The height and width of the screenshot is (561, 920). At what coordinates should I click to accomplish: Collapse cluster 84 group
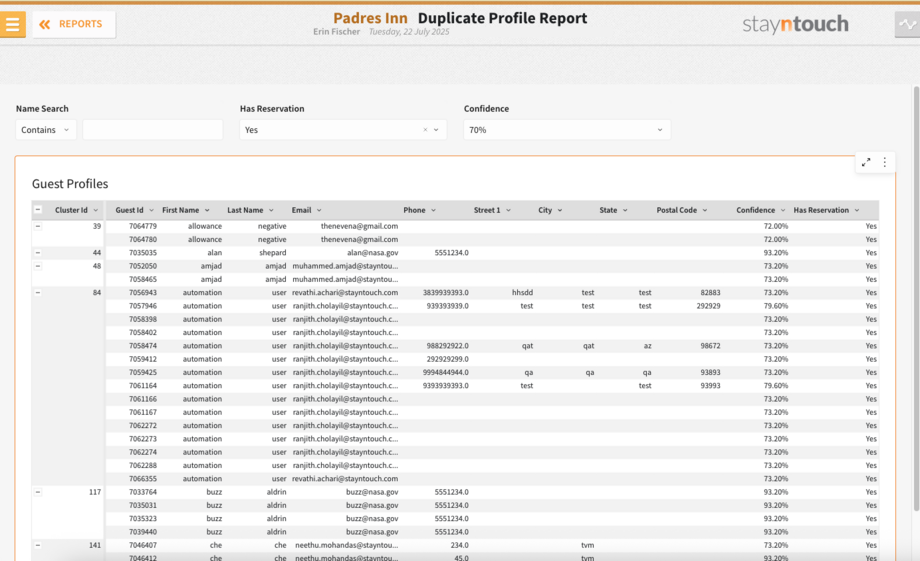coord(38,292)
